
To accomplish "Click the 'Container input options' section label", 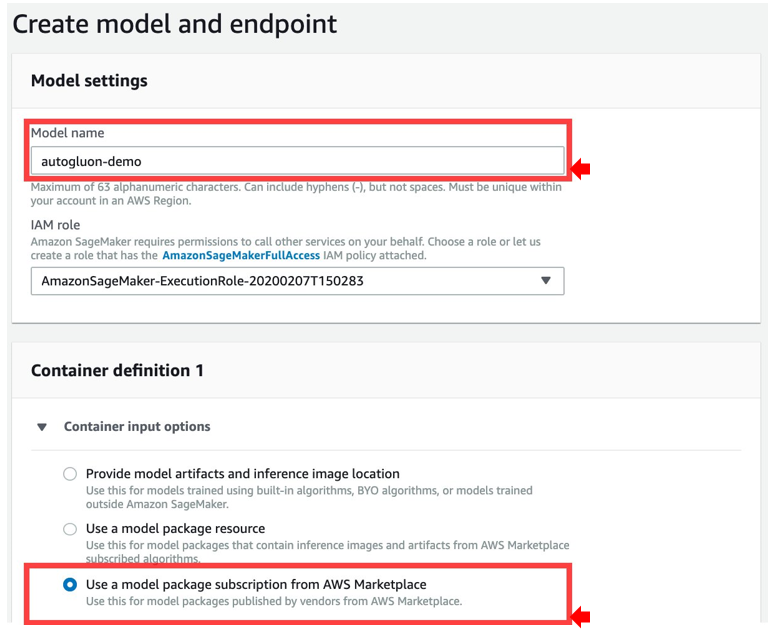I will 137,426.
